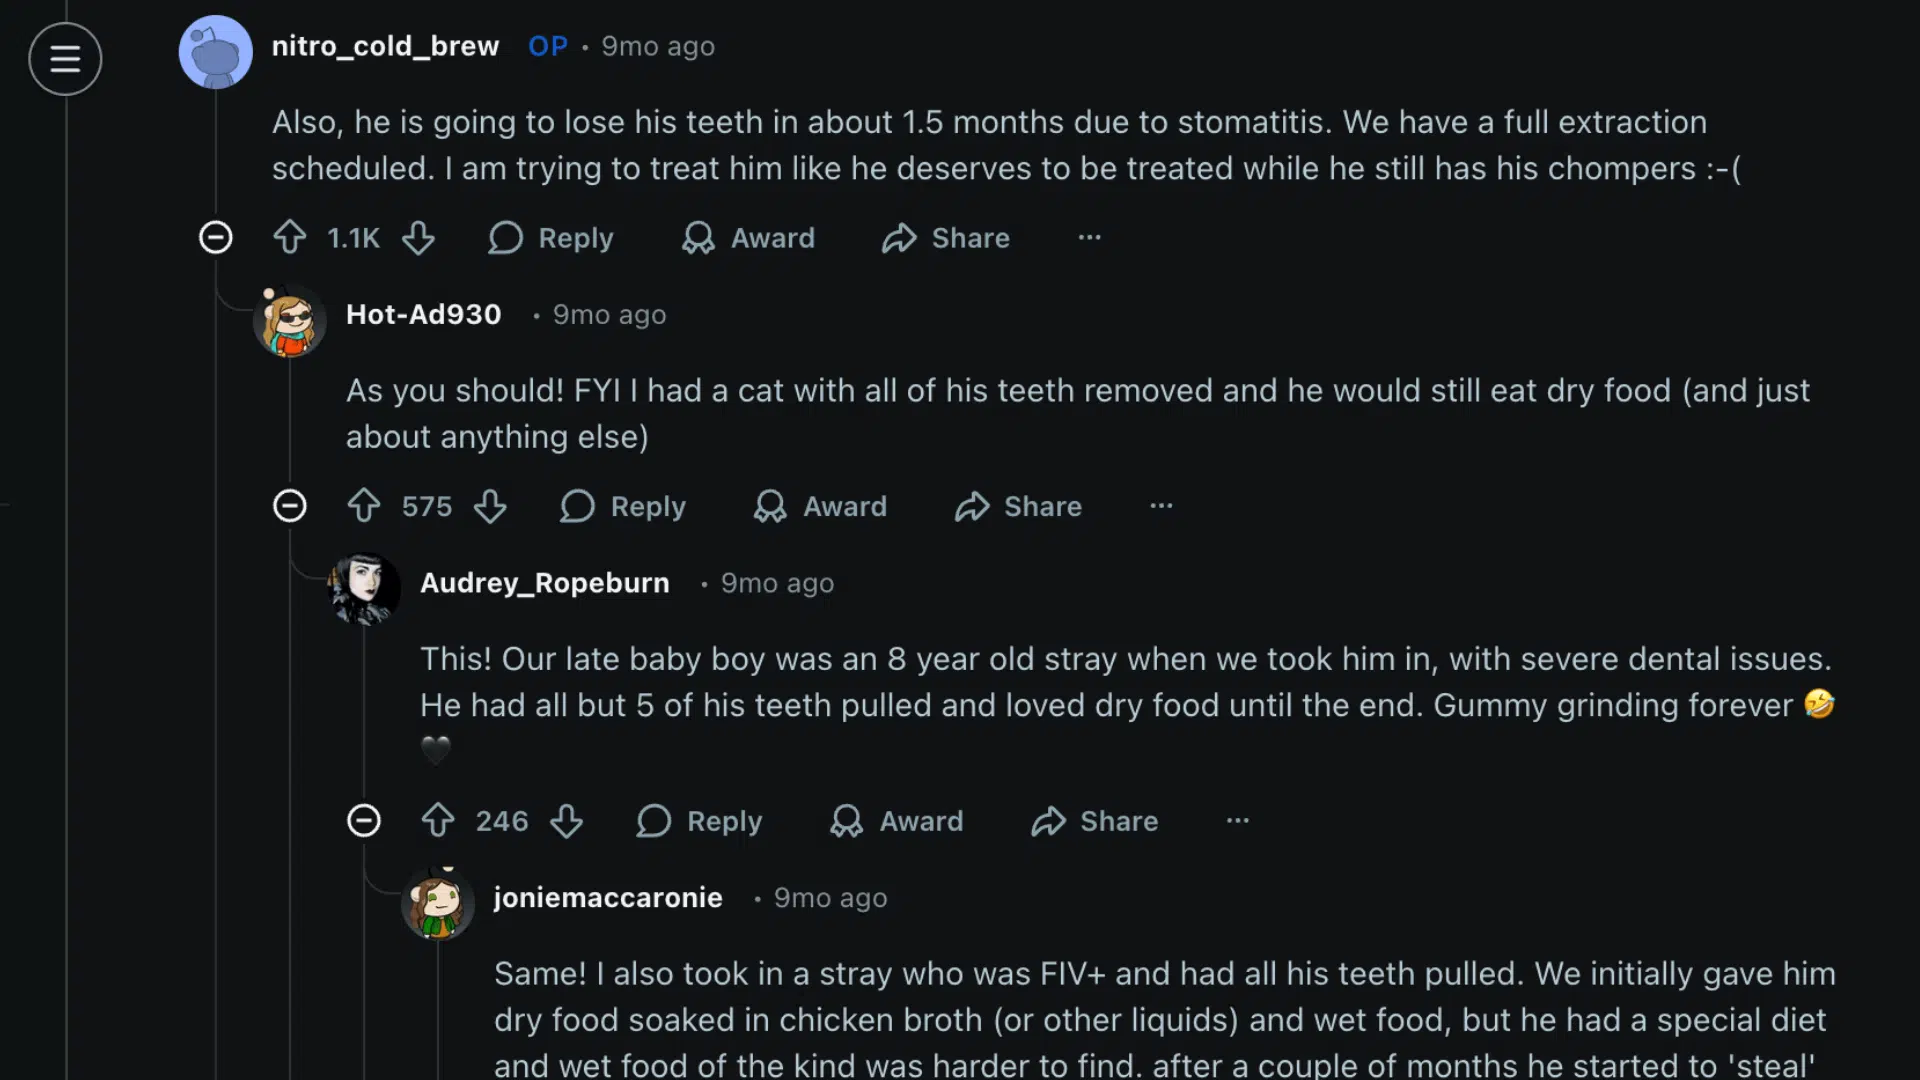Share Hot-Ad930's comment
Screen dimensions: 1920x1080
(x=1017, y=506)
